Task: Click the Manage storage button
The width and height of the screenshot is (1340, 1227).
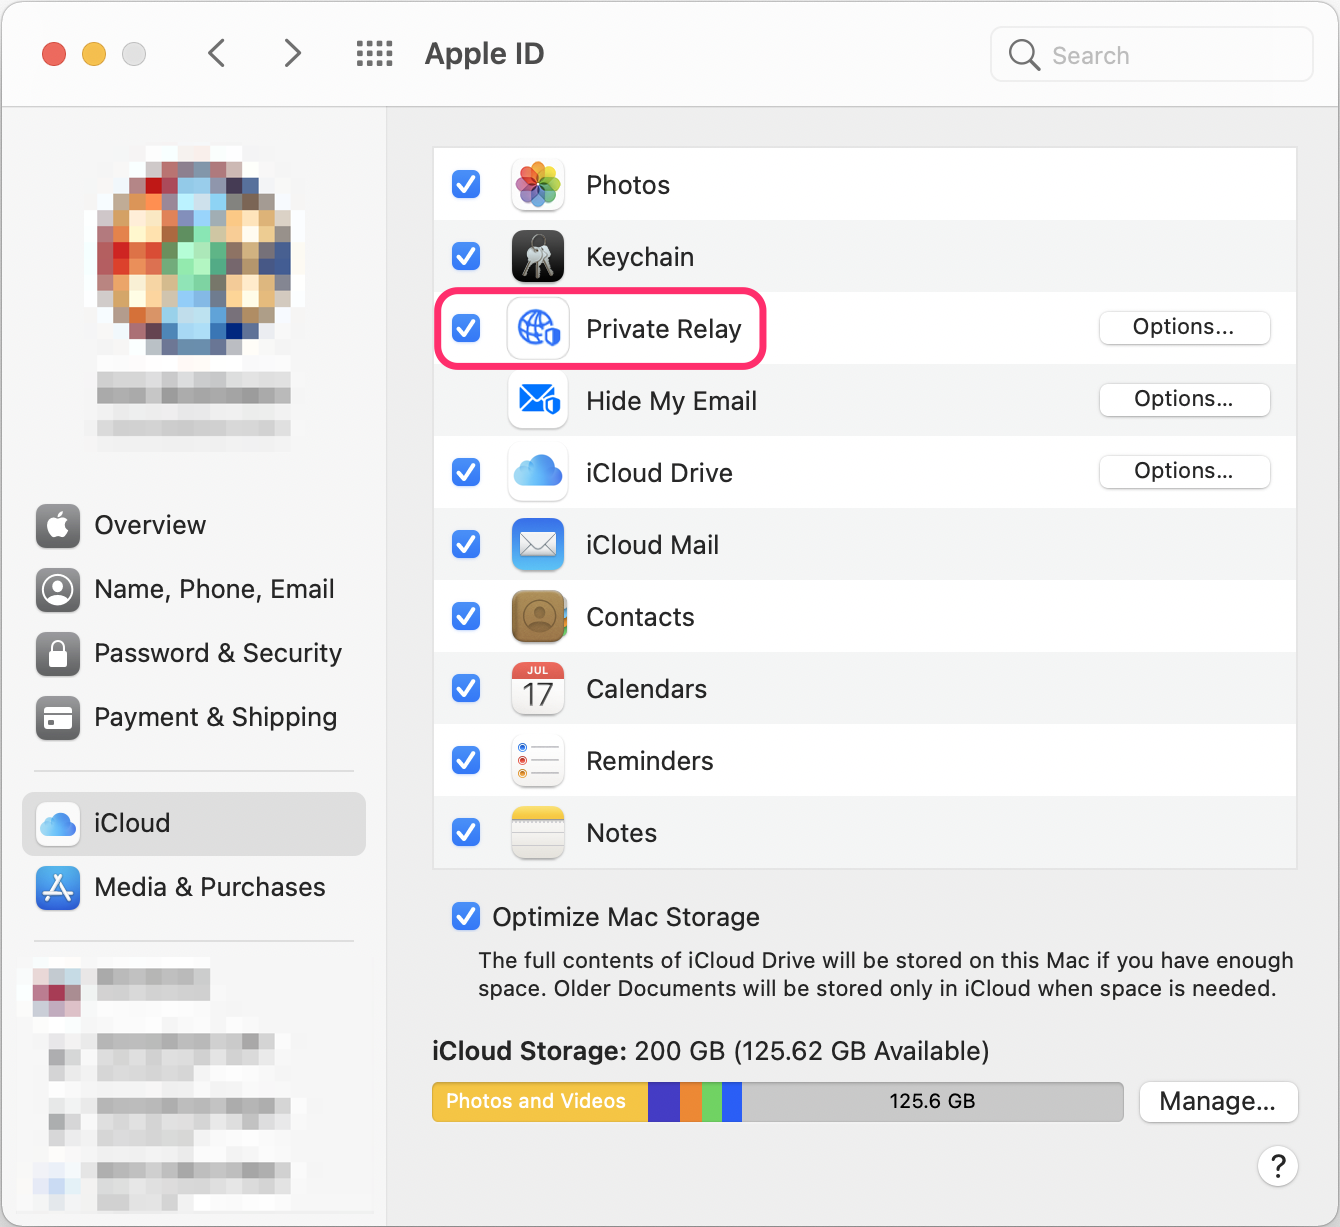Action: coord(1218,1101)
